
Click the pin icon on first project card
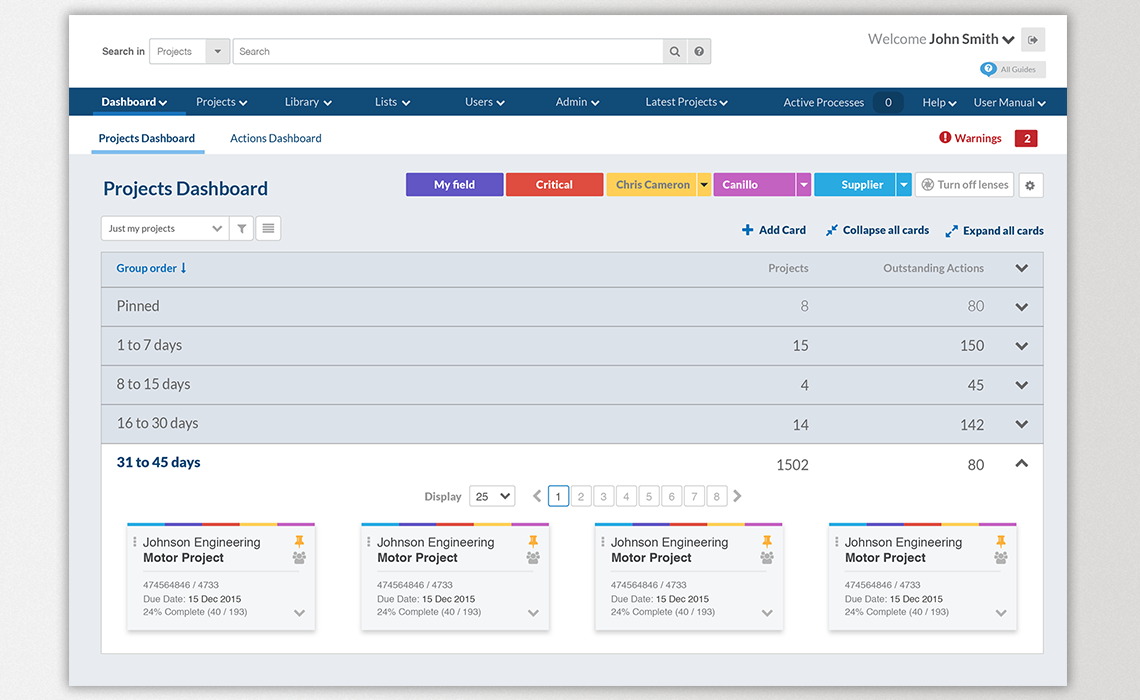click(299, 542)
